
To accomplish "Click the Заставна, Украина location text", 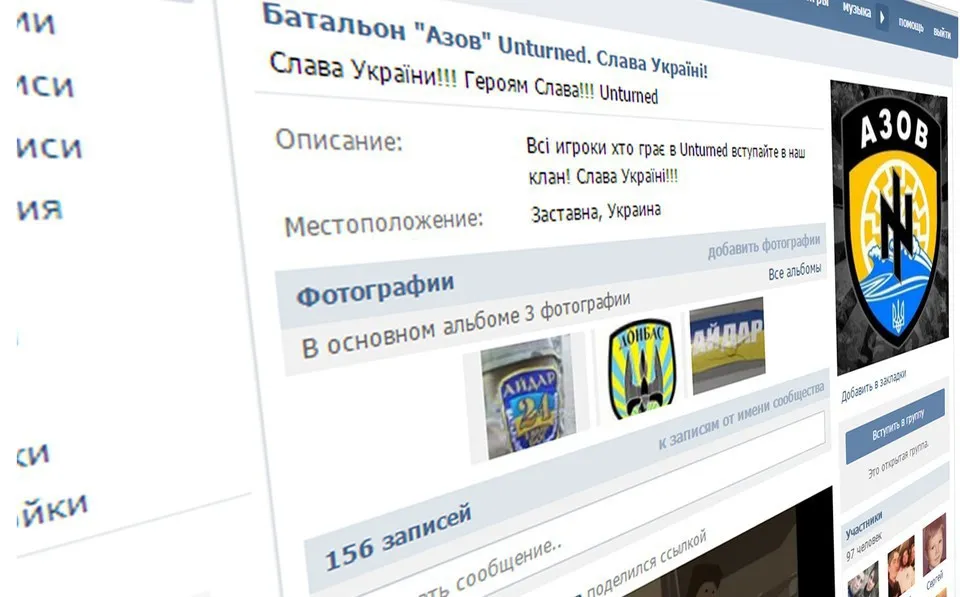I will (x=596, y=212).
